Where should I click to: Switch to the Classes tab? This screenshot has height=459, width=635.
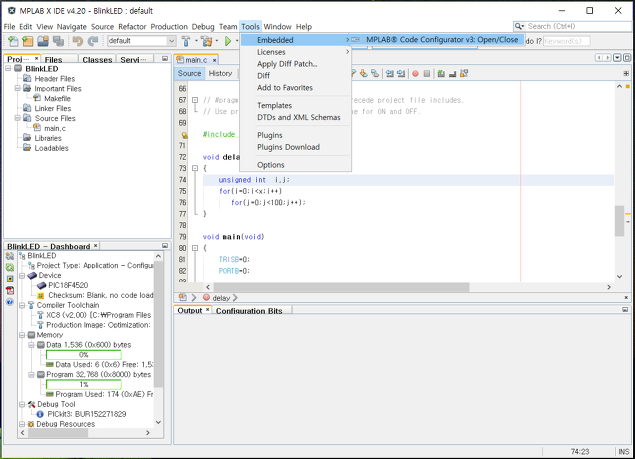(97, 60)
